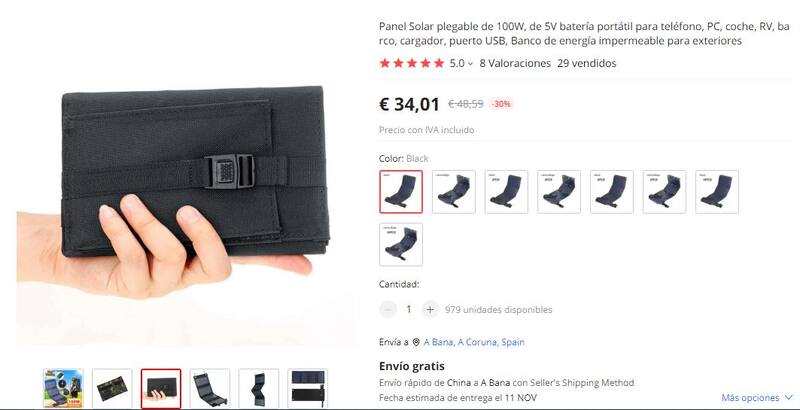Select the second color variant swatch

pyautogui.click(x=454, y=192)
